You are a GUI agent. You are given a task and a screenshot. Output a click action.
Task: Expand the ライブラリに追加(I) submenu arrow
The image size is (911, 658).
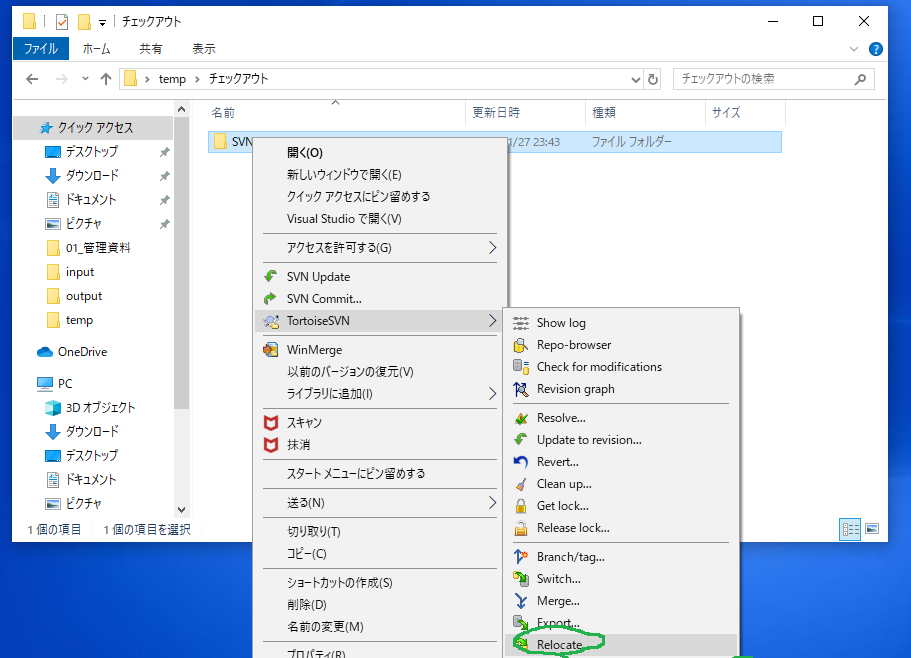click(x=492, y=394)
